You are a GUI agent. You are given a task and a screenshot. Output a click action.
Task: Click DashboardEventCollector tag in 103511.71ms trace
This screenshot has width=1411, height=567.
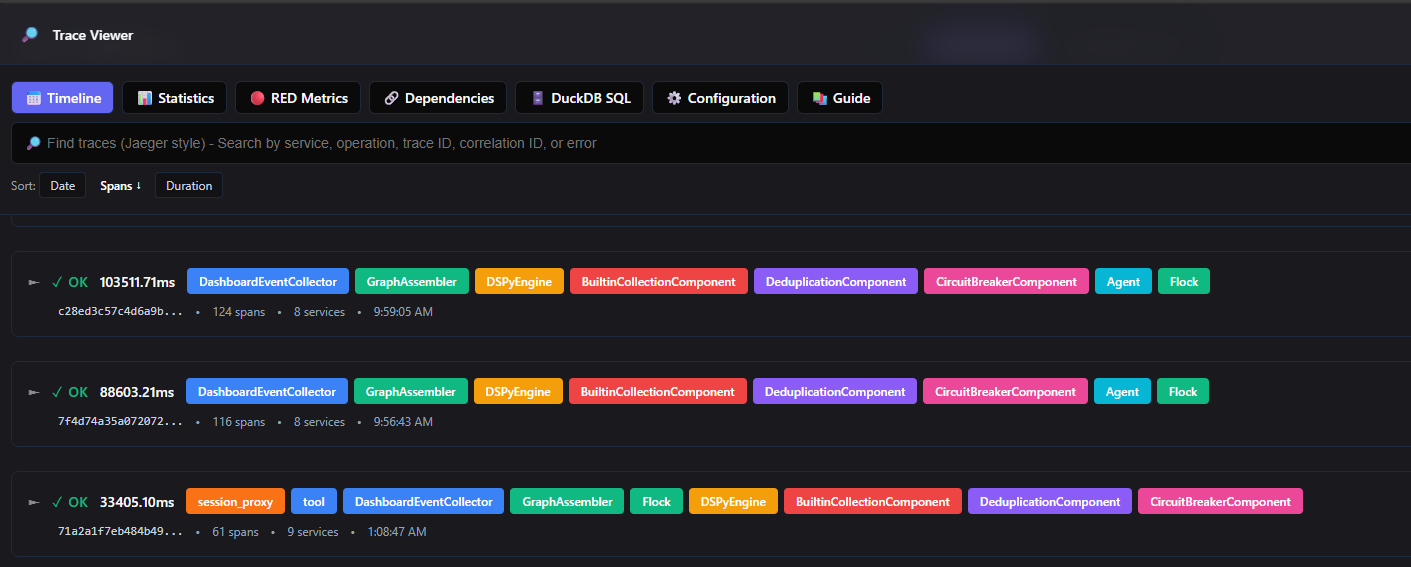coord(268,282)
